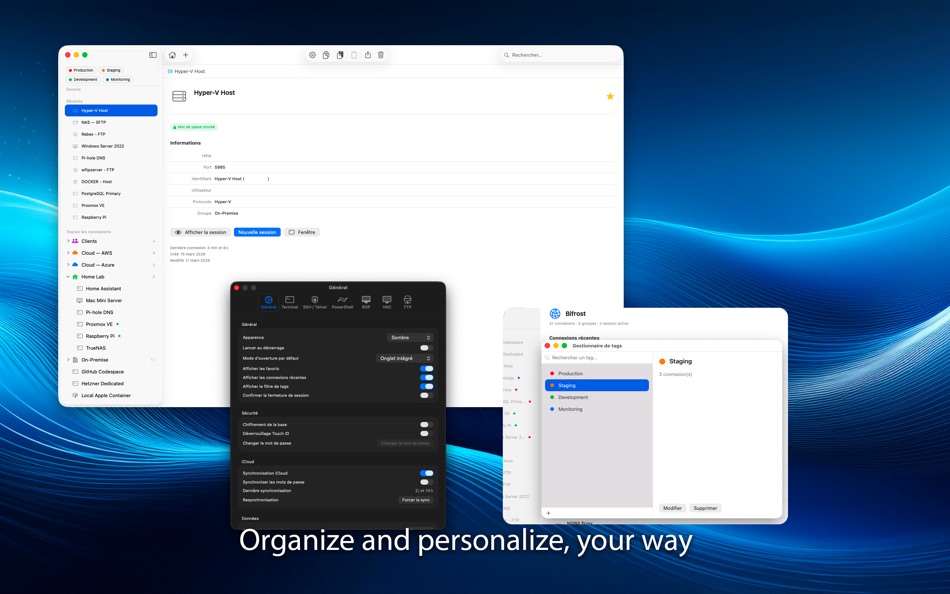Screen dimensions: 950x594
Task: Click 'Afficher la session' button
Action: [201, 232]
